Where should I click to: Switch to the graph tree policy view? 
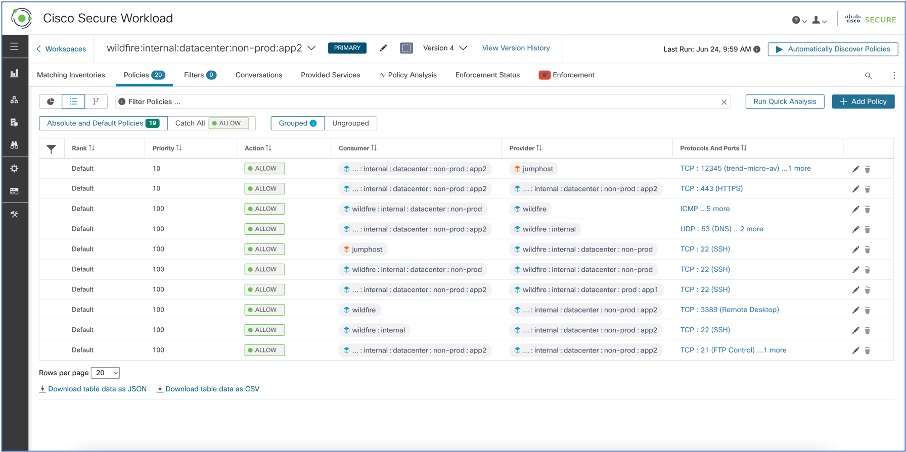coord(96,101)
